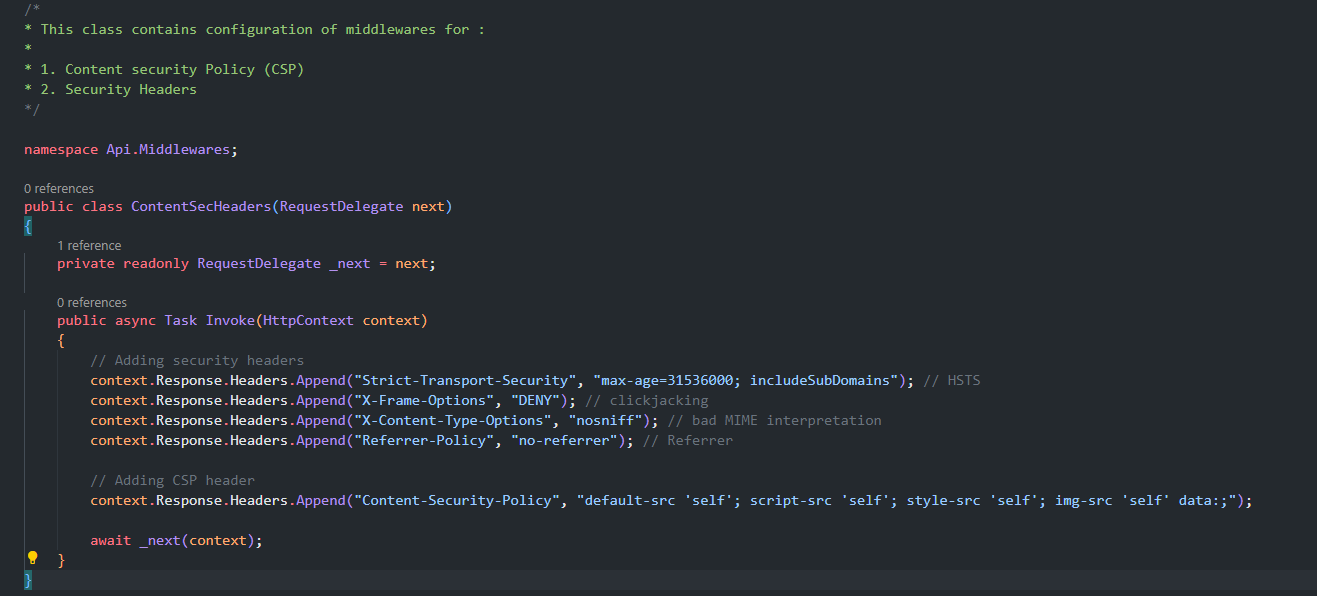Open the '0 references' CodeLens above ContentSecHeaders

click(58, 188)
